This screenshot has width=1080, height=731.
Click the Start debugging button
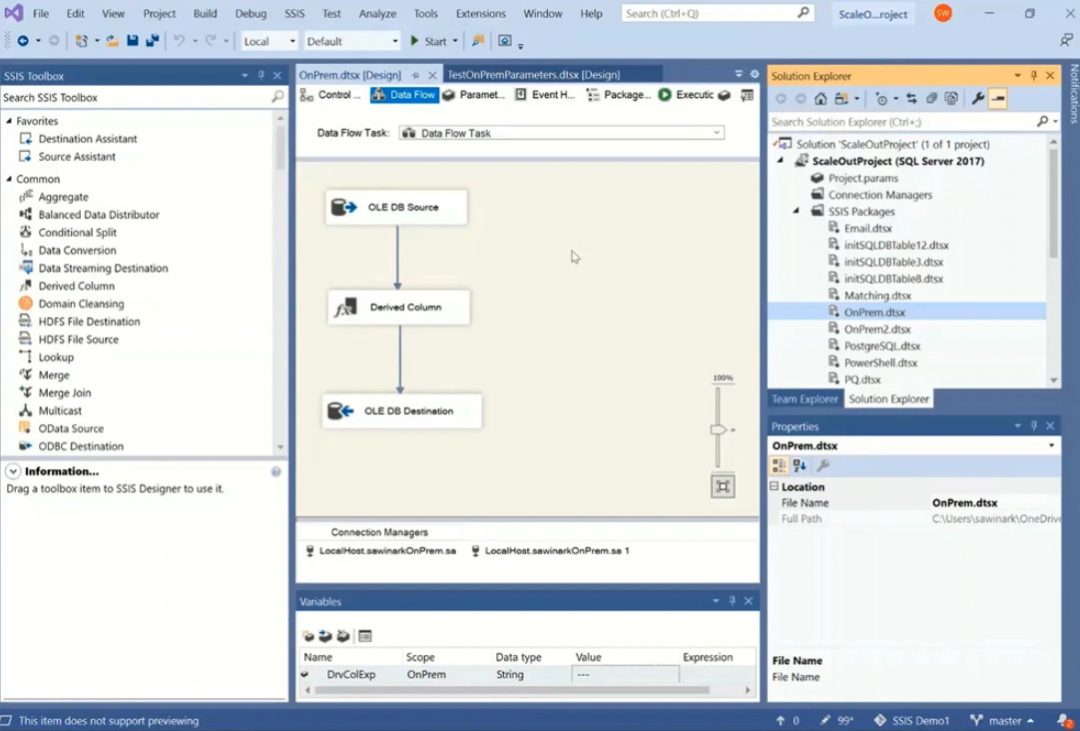(x=427, y=41)
